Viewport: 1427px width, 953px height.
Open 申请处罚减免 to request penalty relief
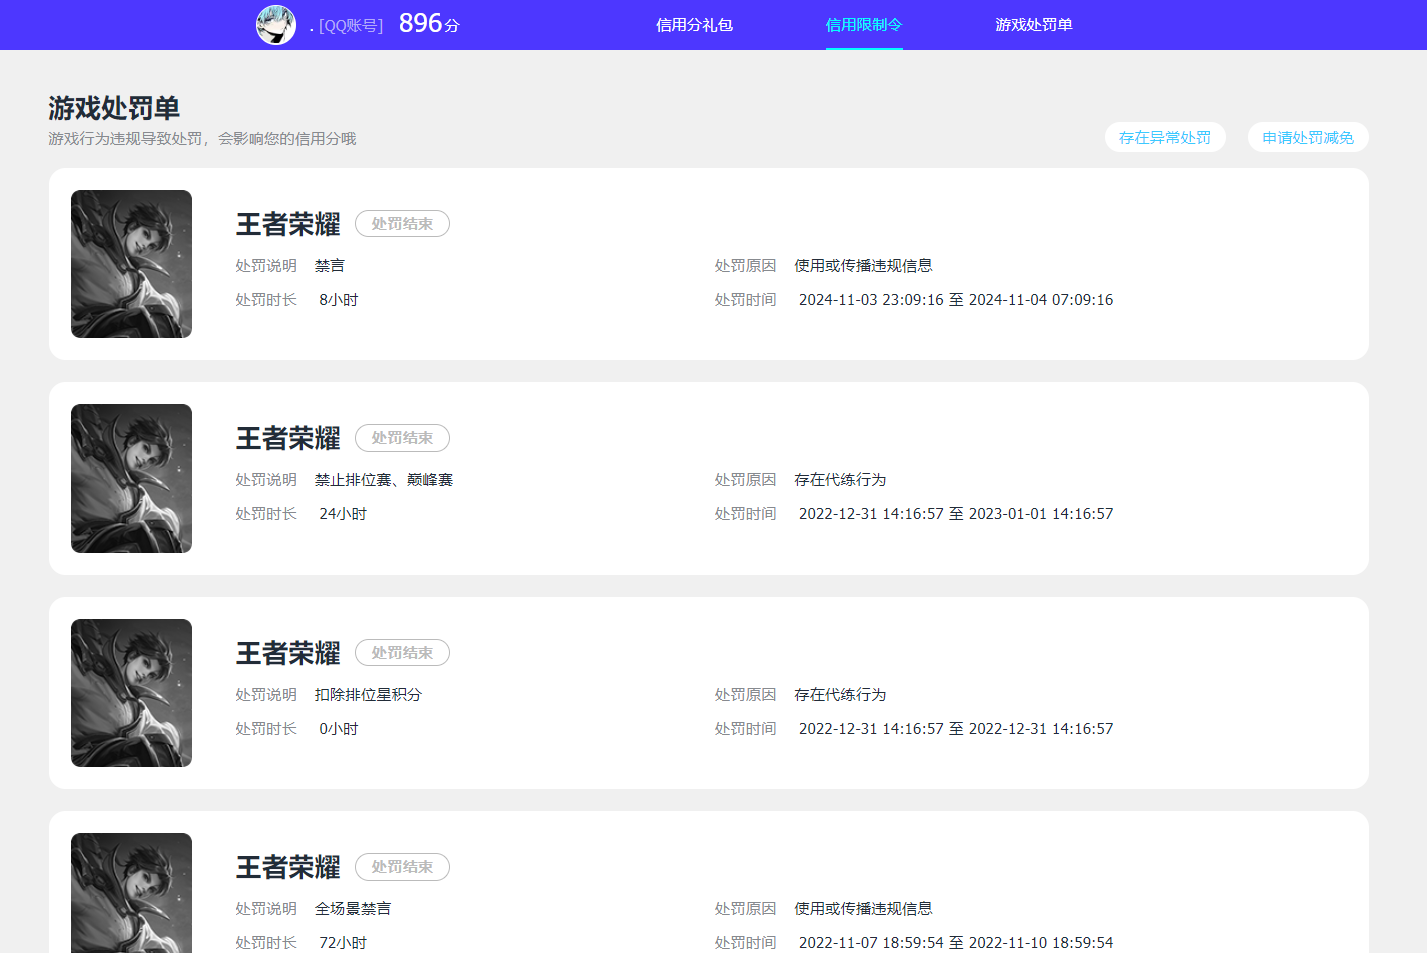pyautogui.click(x=1308, y=137)
